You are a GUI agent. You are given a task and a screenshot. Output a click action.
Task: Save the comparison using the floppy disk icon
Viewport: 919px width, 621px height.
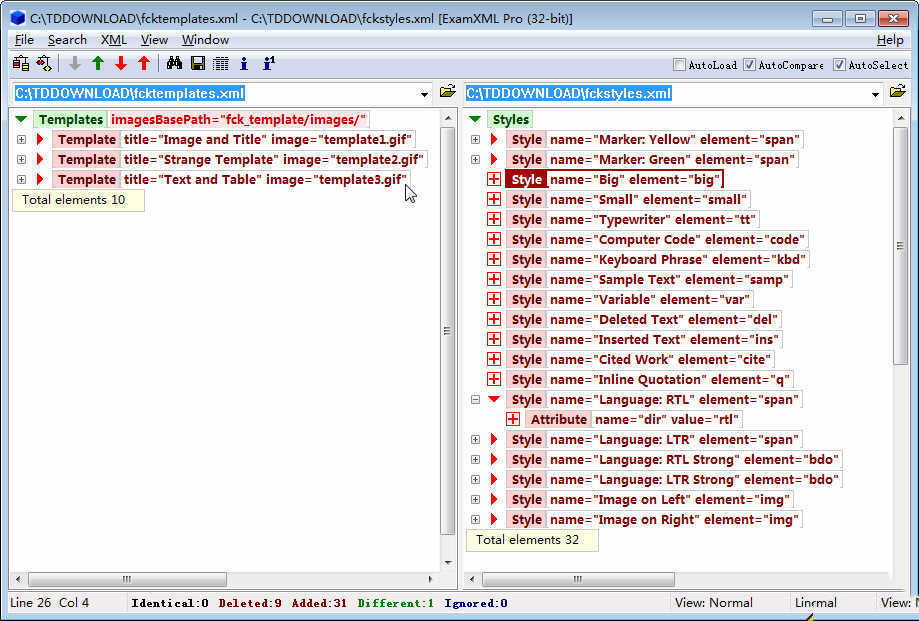[x=196, y=62]
